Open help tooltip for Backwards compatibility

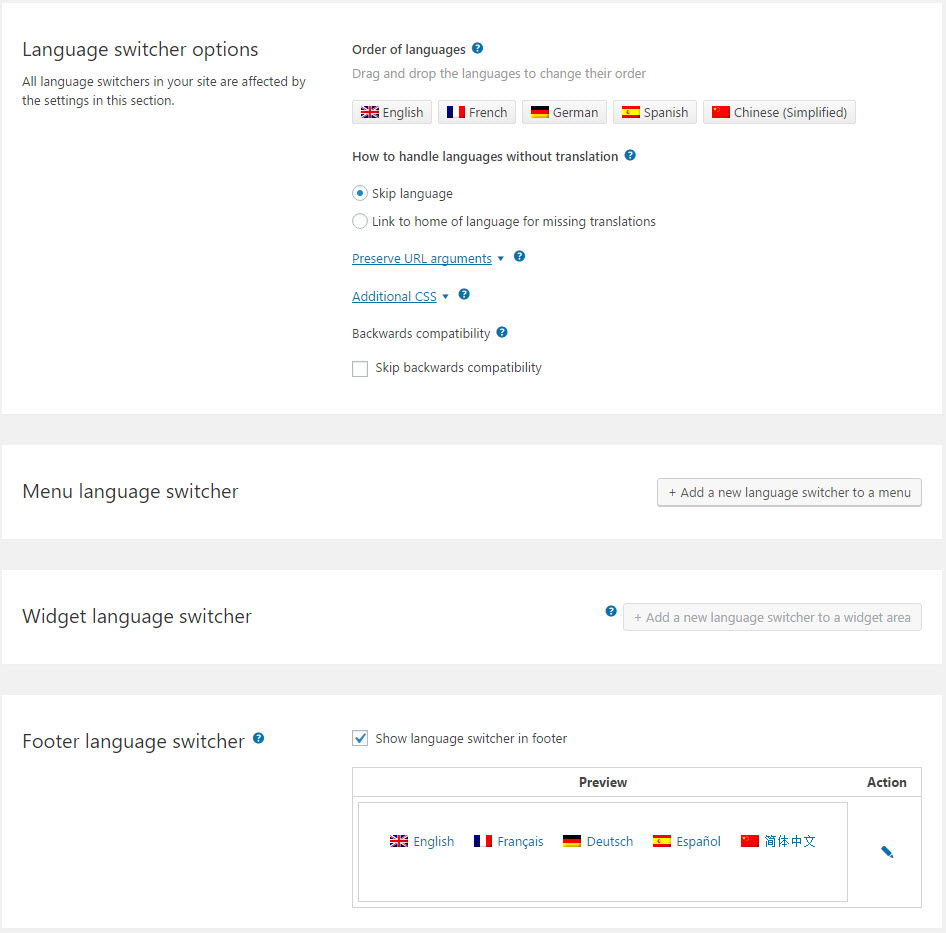[501, 332]
